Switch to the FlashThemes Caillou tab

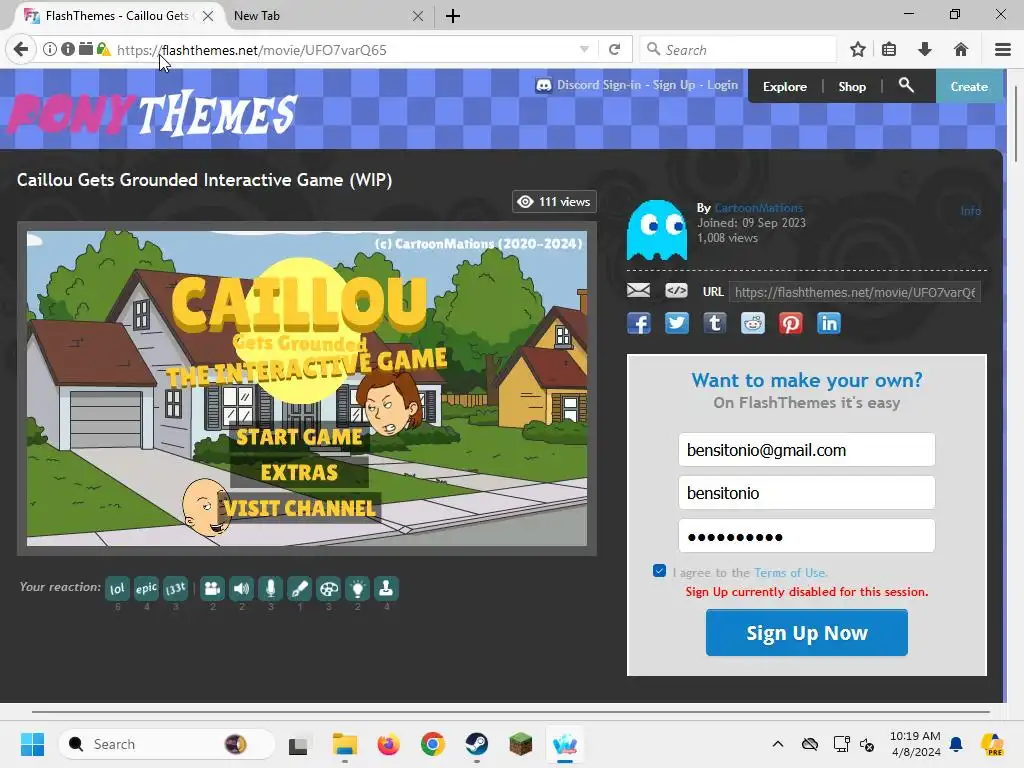(118, 16)
